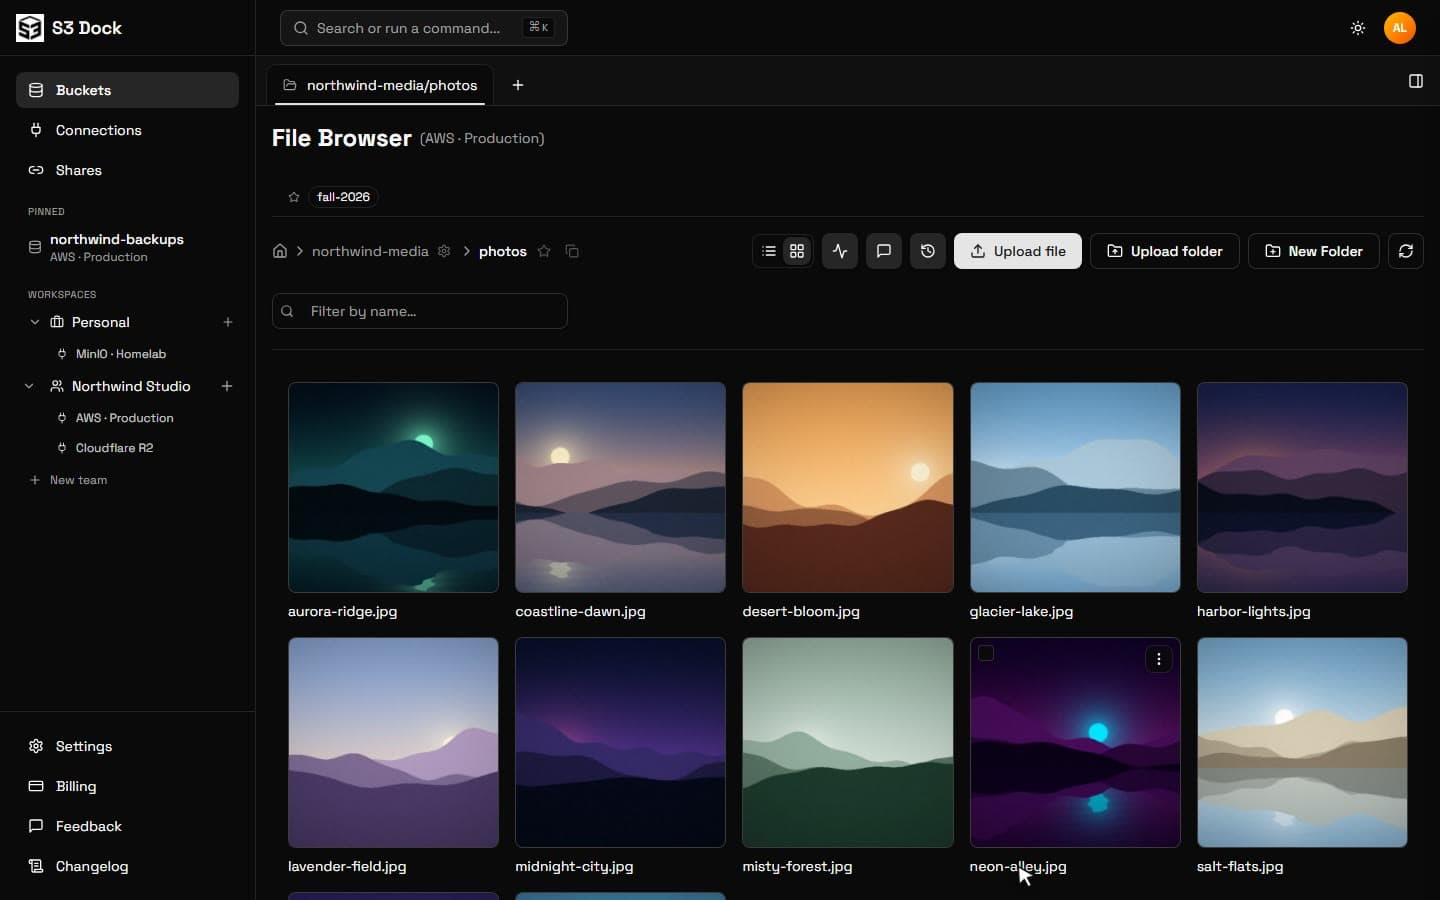Viewport: 1440px width, 900px height.
Task: Refresh the file listing
Action: [1406, 251]
